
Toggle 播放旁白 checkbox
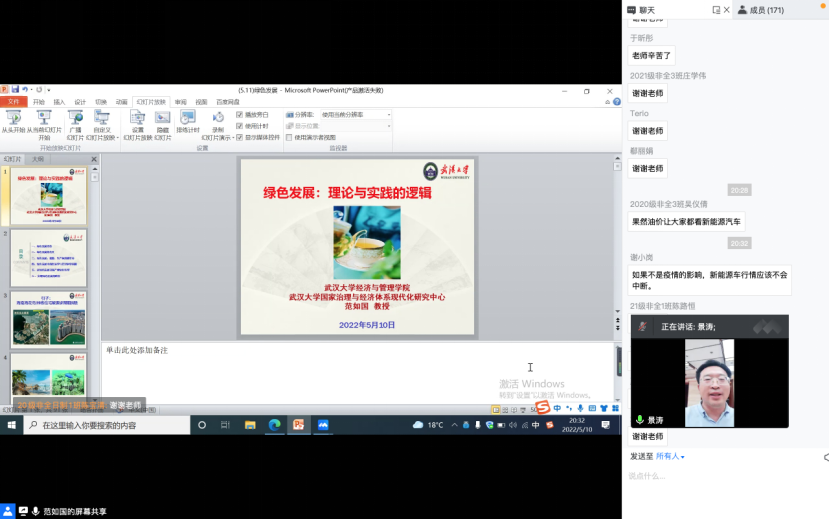(x=240, y=115)
